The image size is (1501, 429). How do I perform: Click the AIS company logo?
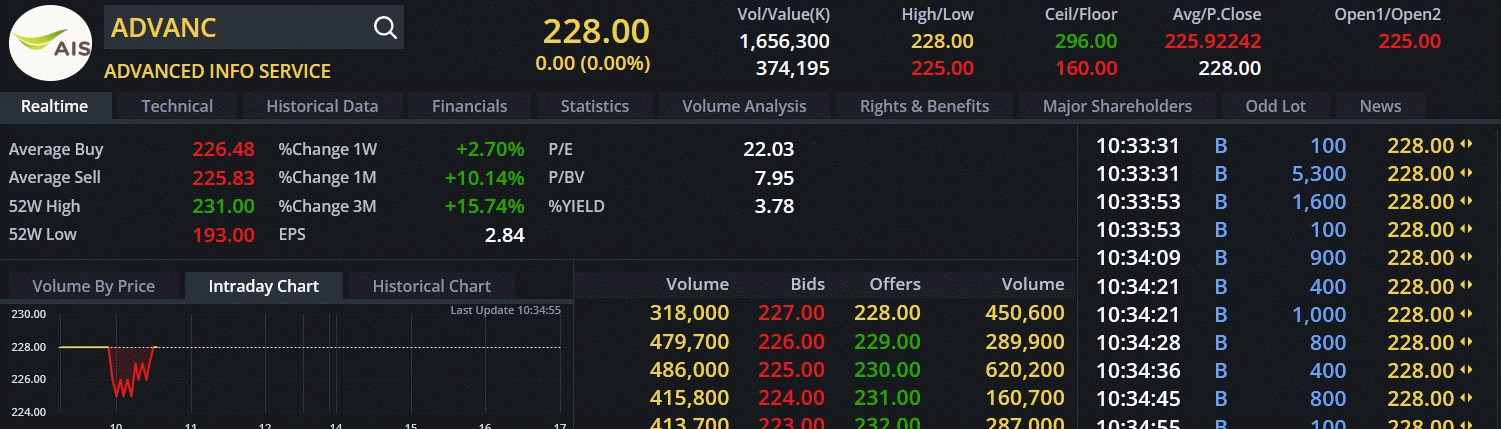pos(51,42)
